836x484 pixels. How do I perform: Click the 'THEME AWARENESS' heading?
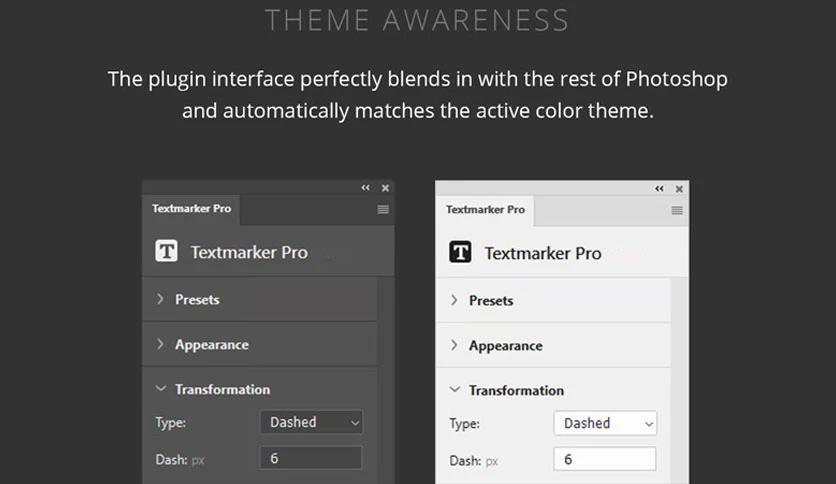tap(417, 20)
